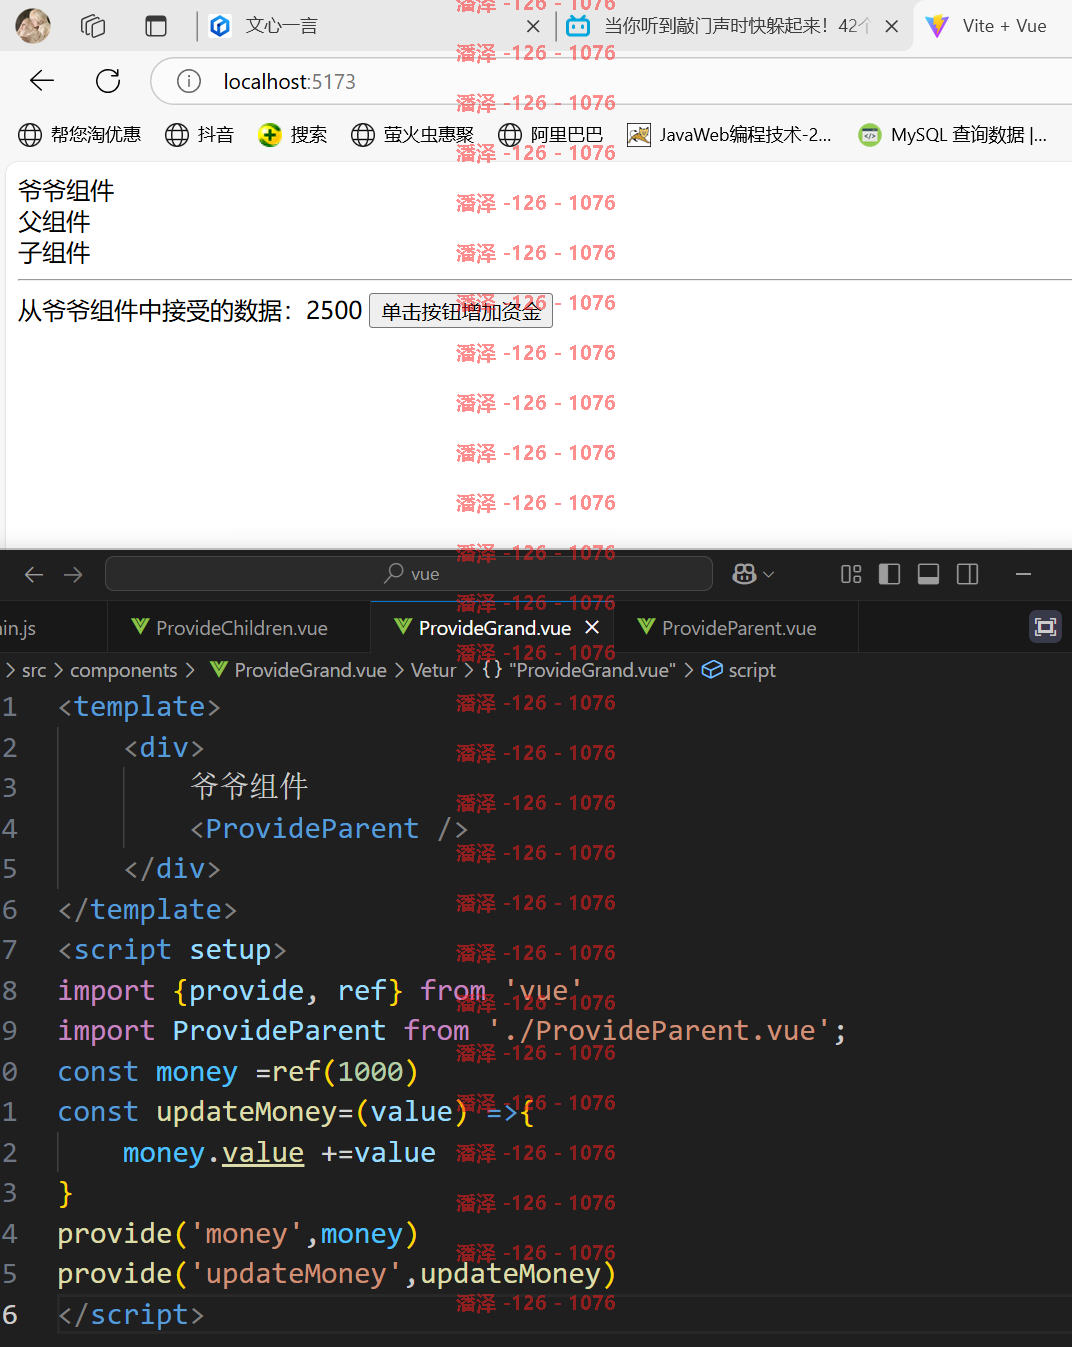
Task: Reload the localhost page
Action: pos(108,81)
